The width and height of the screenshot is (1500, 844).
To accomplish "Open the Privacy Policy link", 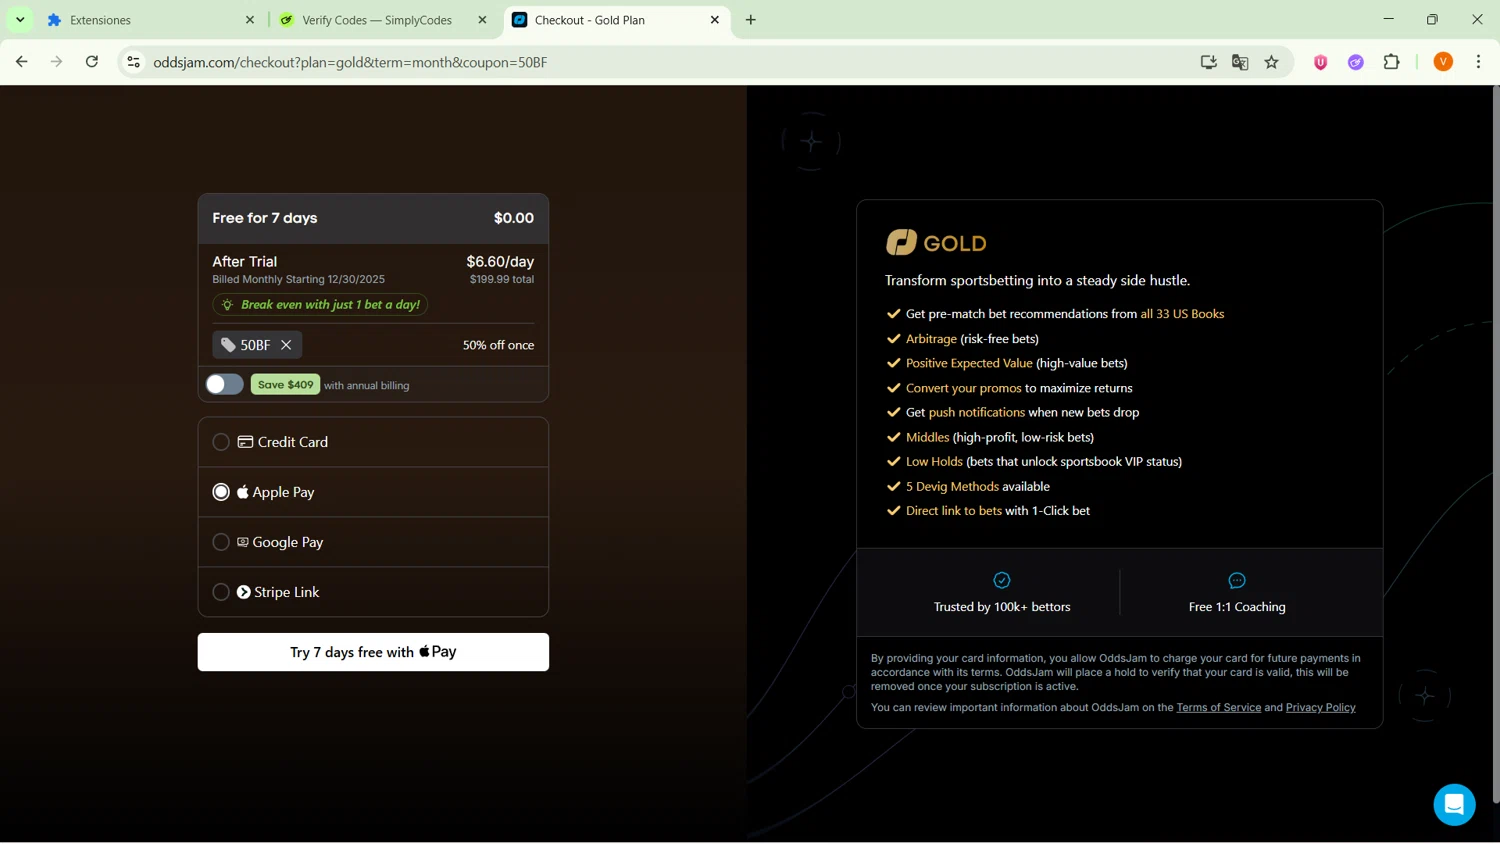I will click(1320, 708).
